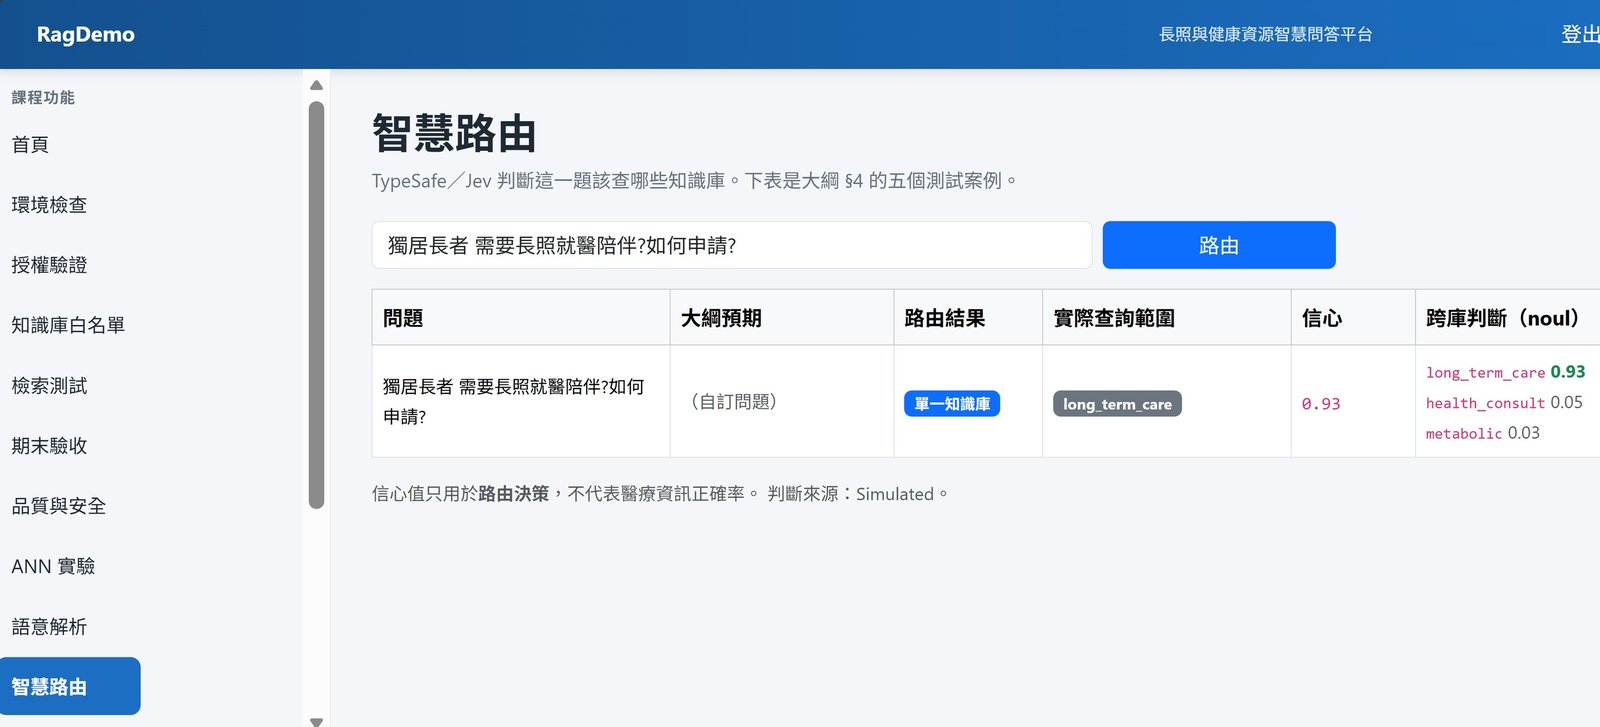The width and height of the screenshot is (1600, 727).
Task: Go to 語意解析 page
Action: pos(49,627)
